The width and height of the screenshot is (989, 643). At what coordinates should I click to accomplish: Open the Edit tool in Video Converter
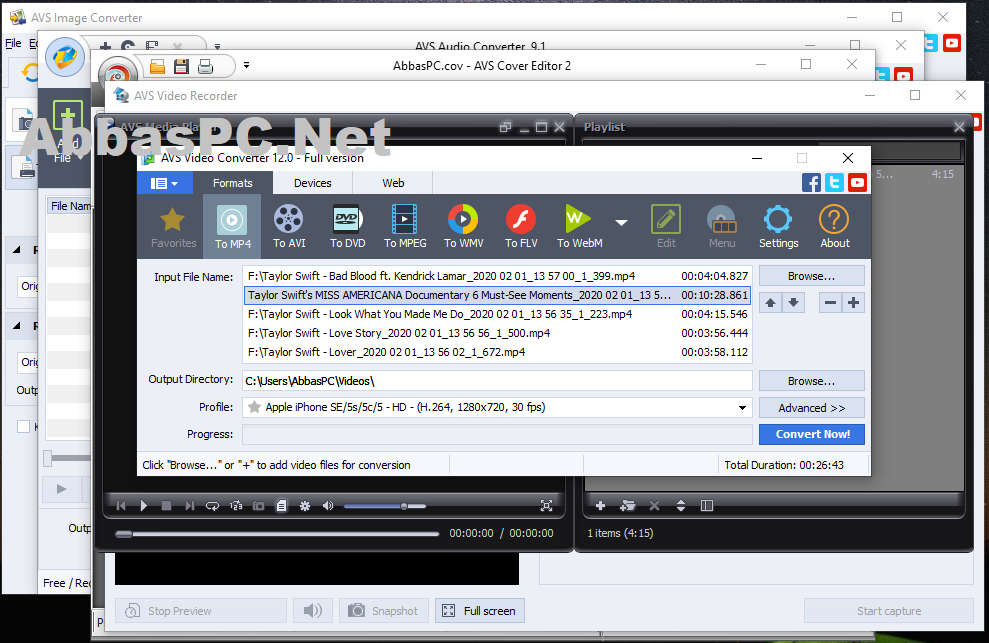[666, 227]
